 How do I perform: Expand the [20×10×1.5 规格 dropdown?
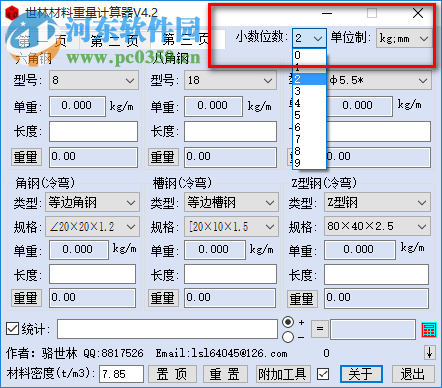tap(231, 227)
